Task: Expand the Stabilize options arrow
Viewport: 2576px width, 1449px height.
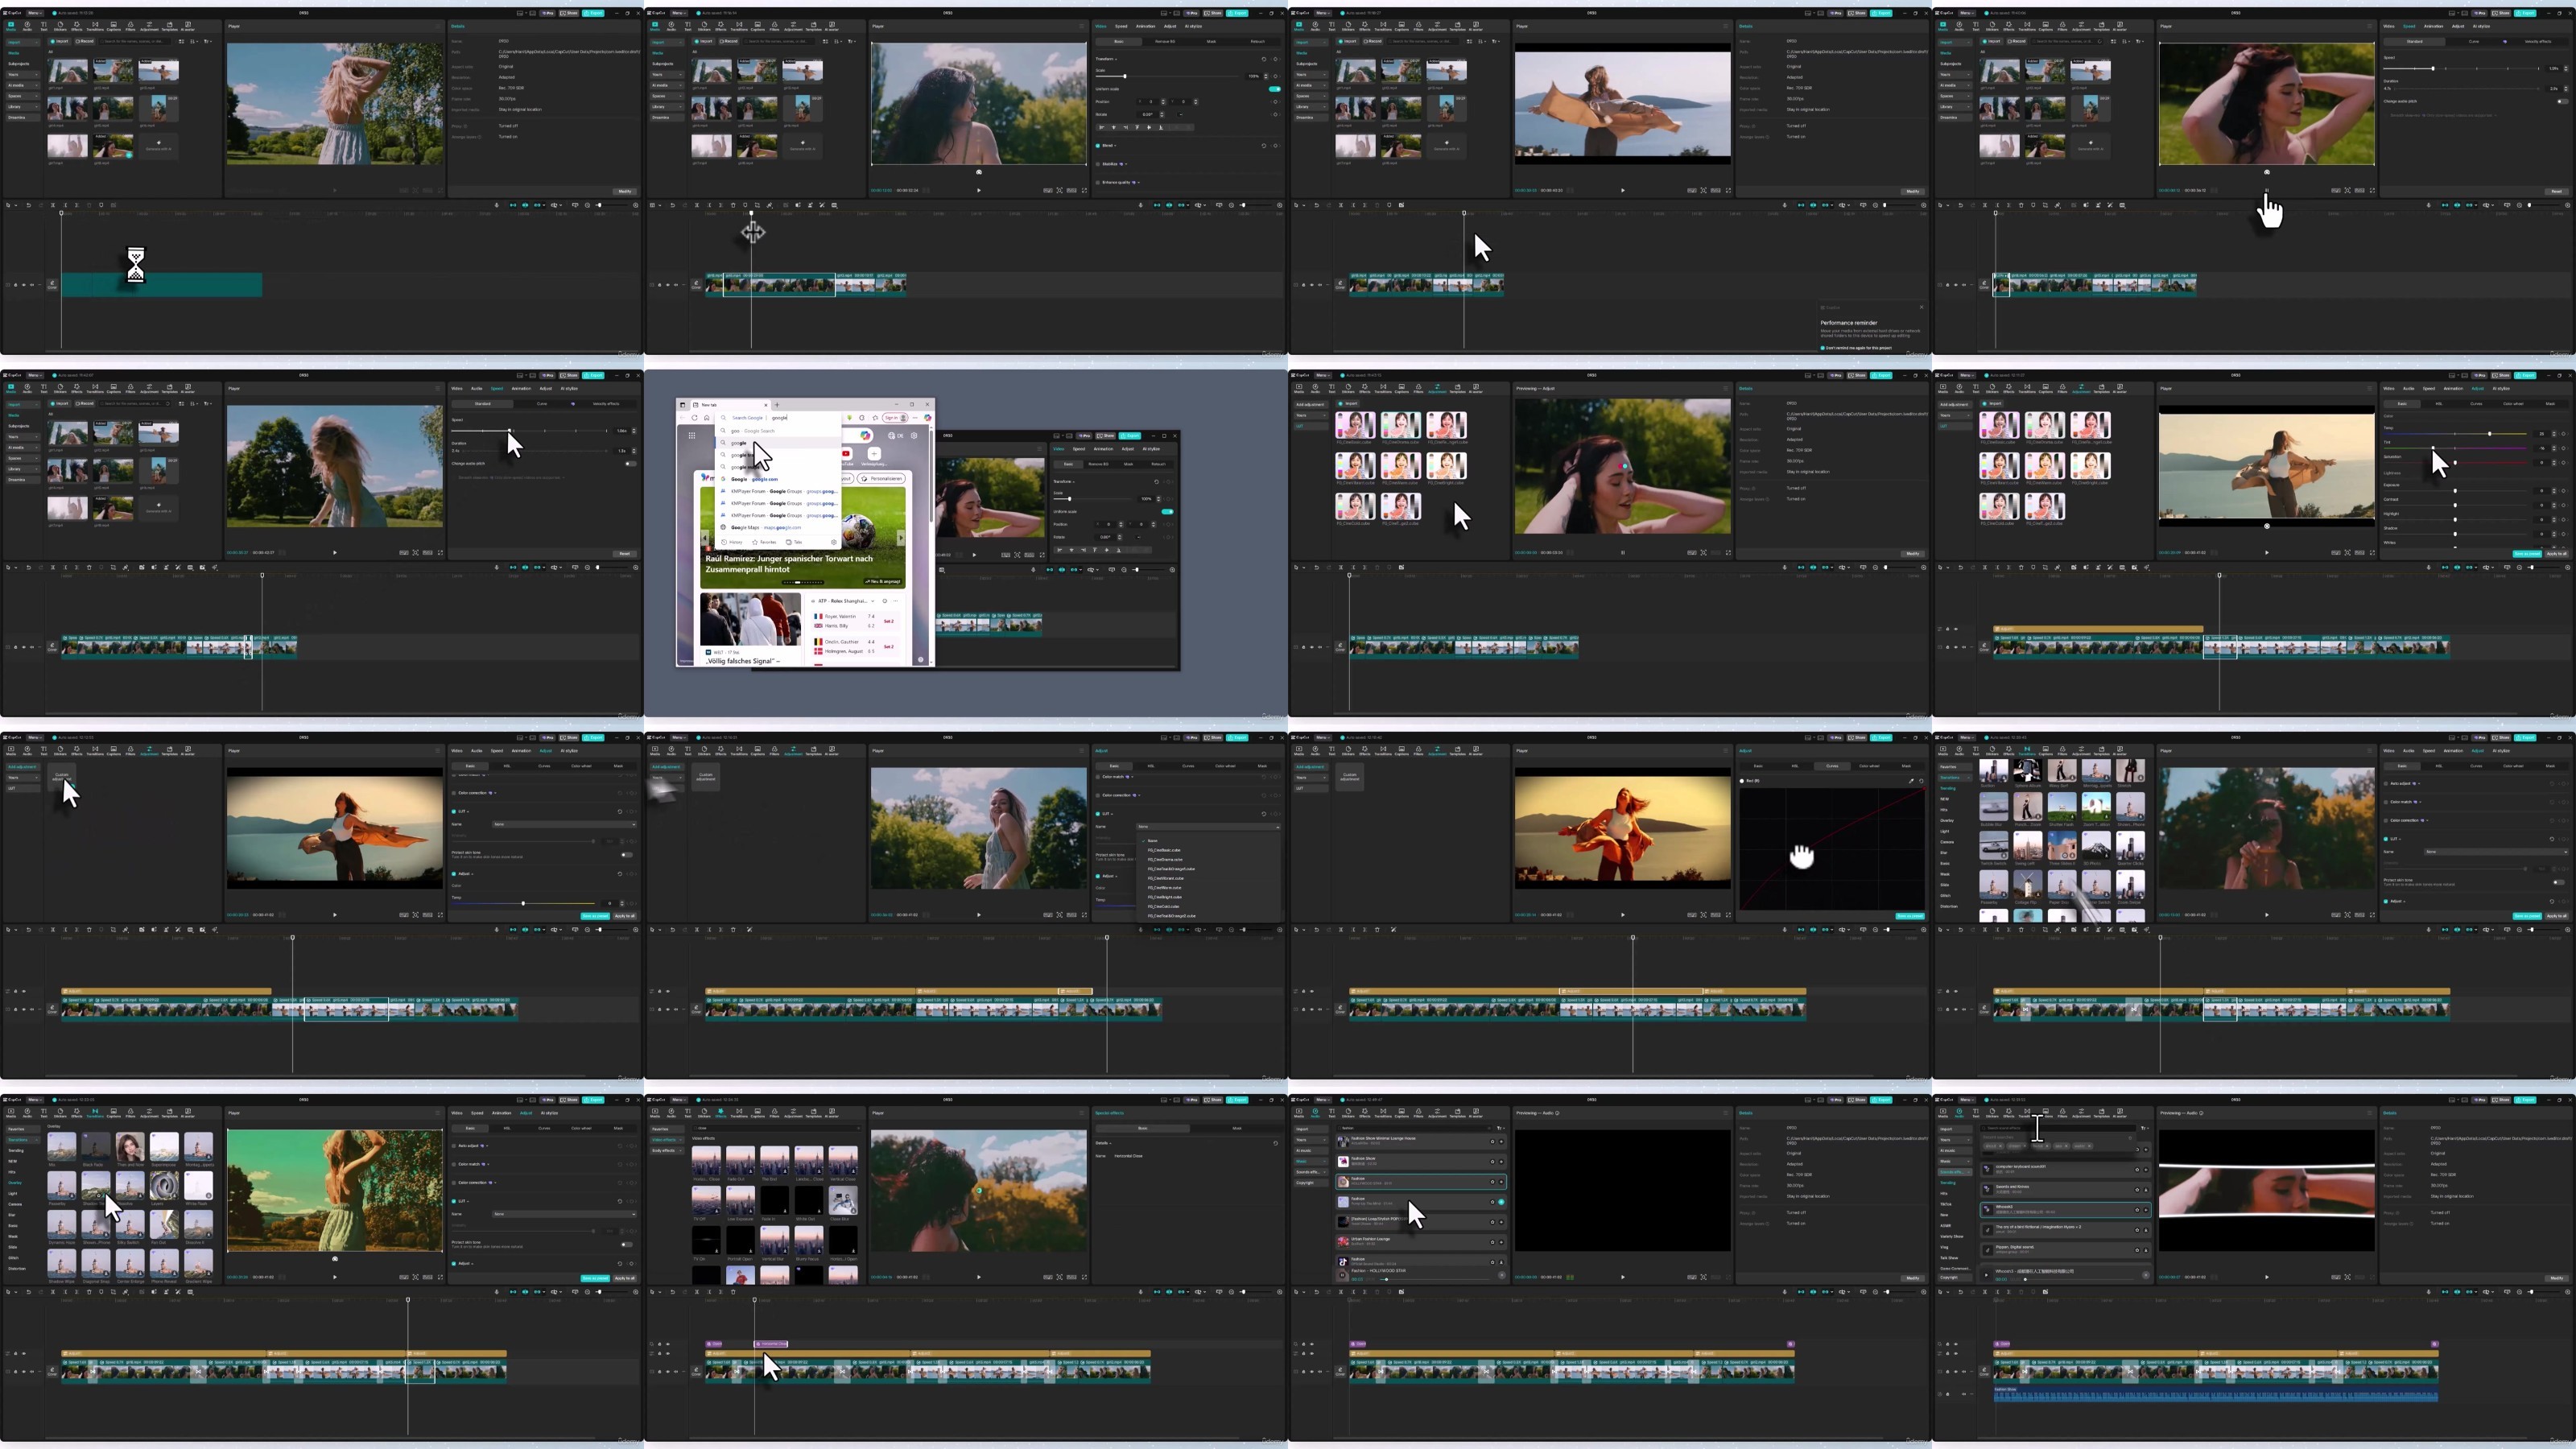Action: (x=1126, y=165)
